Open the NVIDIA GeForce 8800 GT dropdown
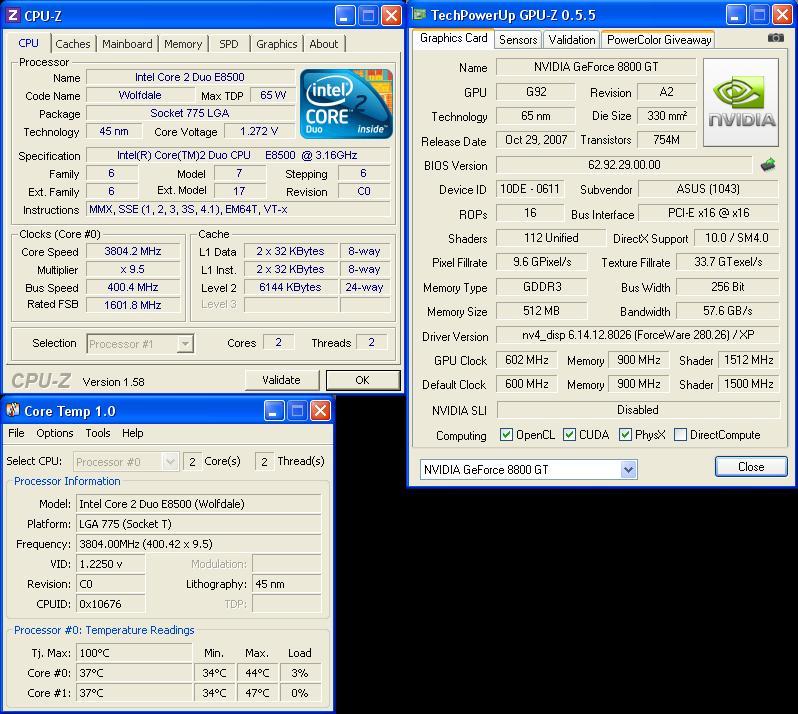This screenshot has height=714, width=798. point(628,469)
